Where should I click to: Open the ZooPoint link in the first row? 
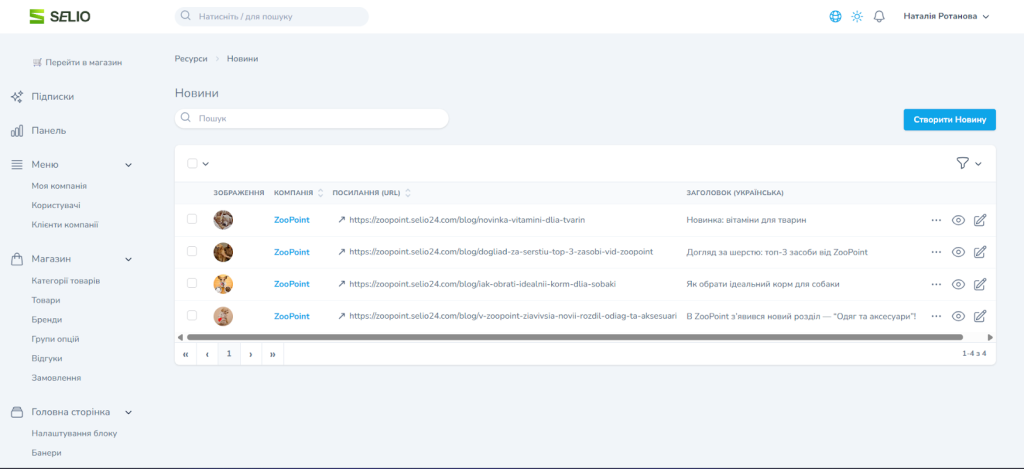tap(291, 220)
